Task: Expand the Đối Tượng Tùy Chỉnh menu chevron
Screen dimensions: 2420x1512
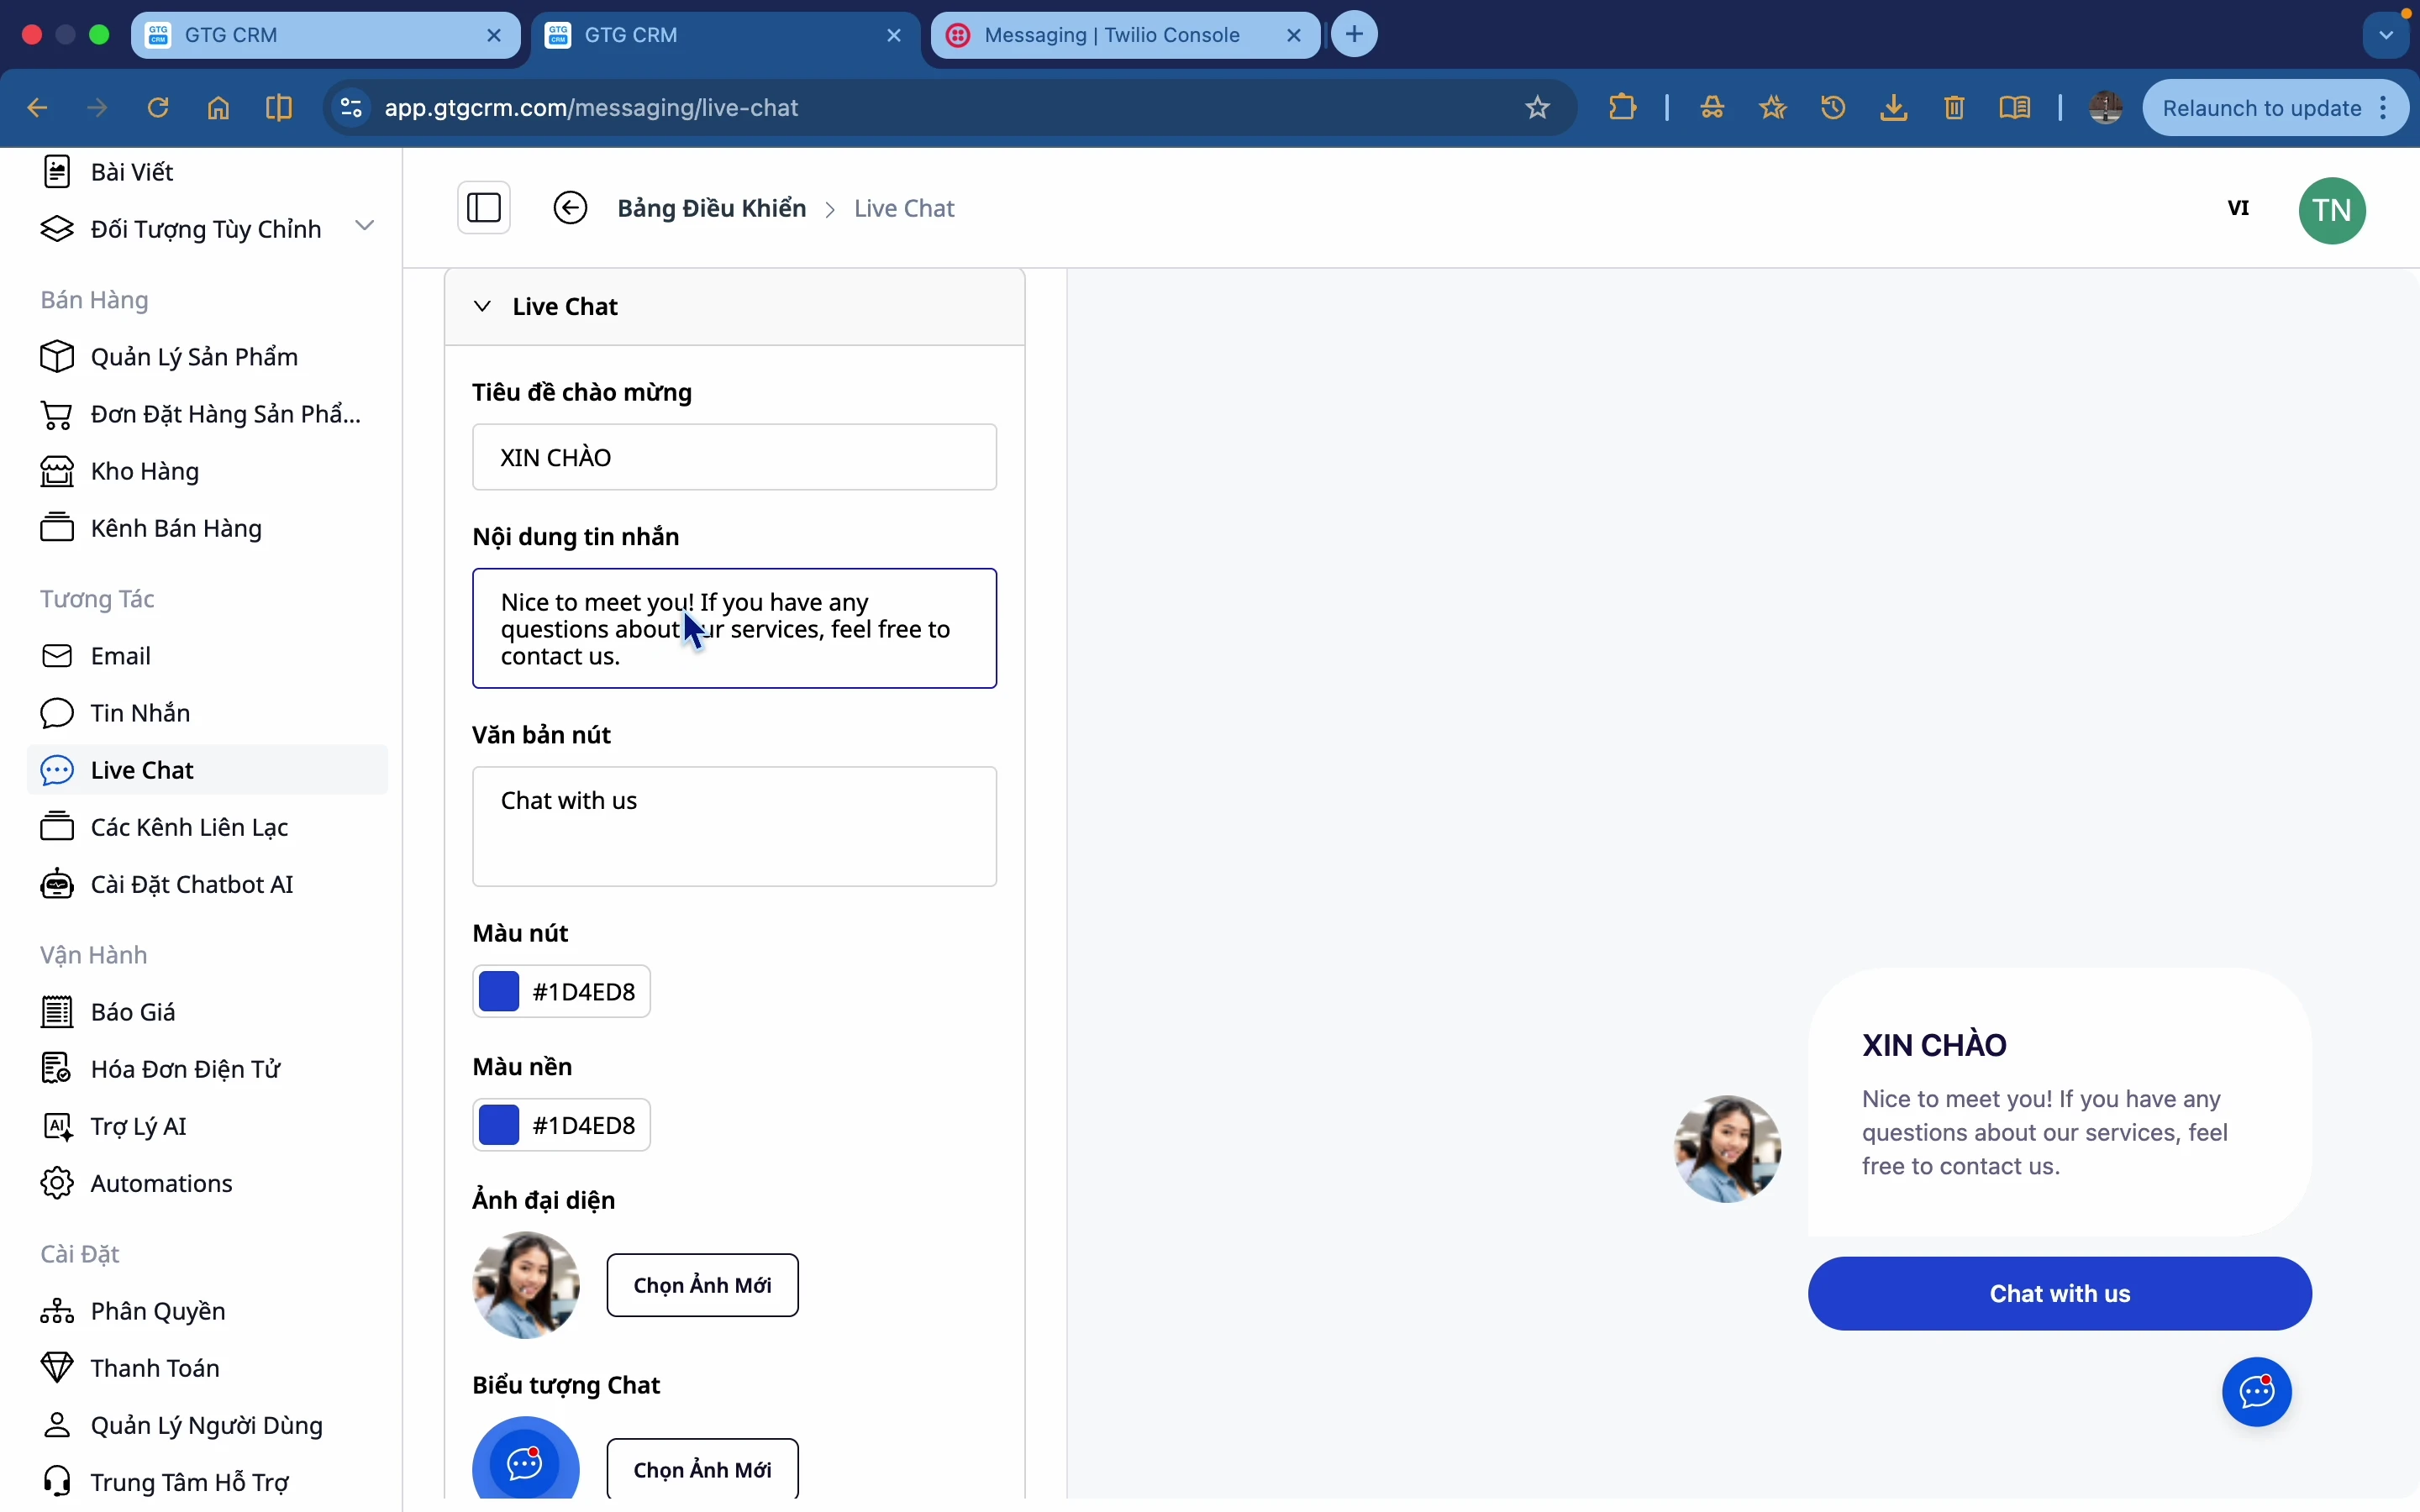Action: click(x=365, y=226)
